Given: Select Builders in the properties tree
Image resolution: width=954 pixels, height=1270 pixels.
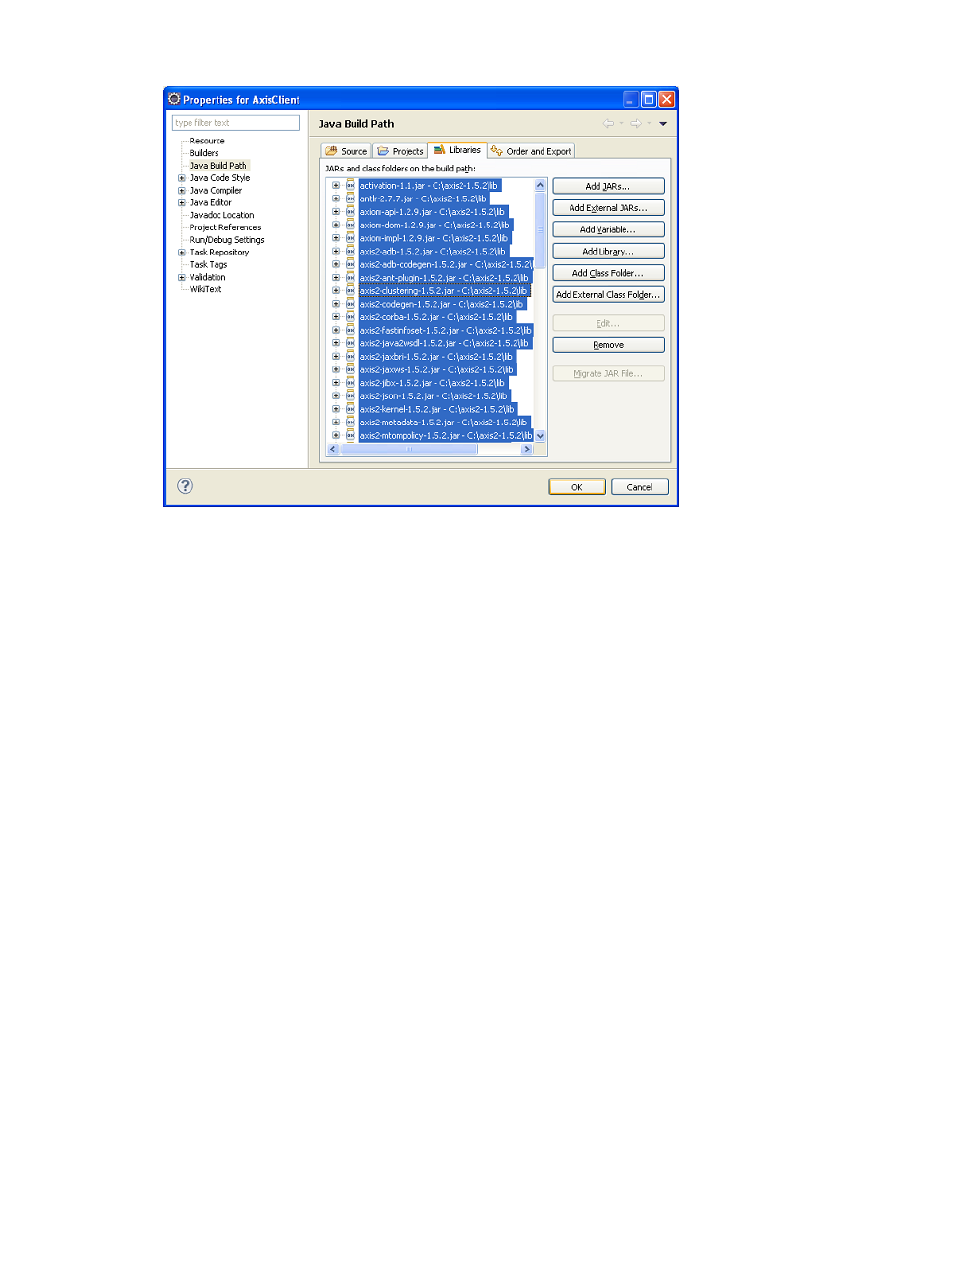Looking at the screenshot, I should coord(204,153).
